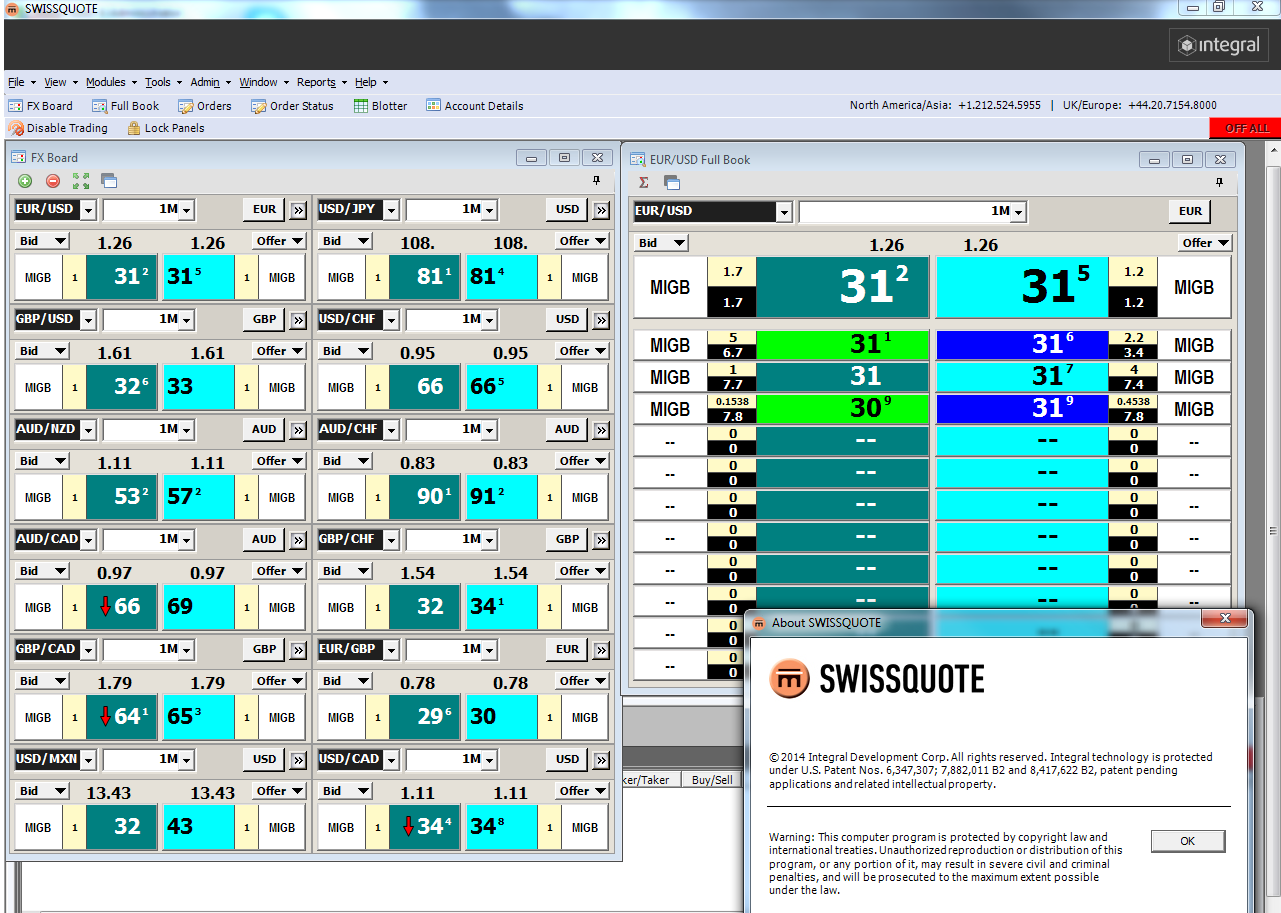Viewport: 1281px width, 913px height.
Task: Click blue 31.9 offer level in Full Book
Action: pos(1022,409)
